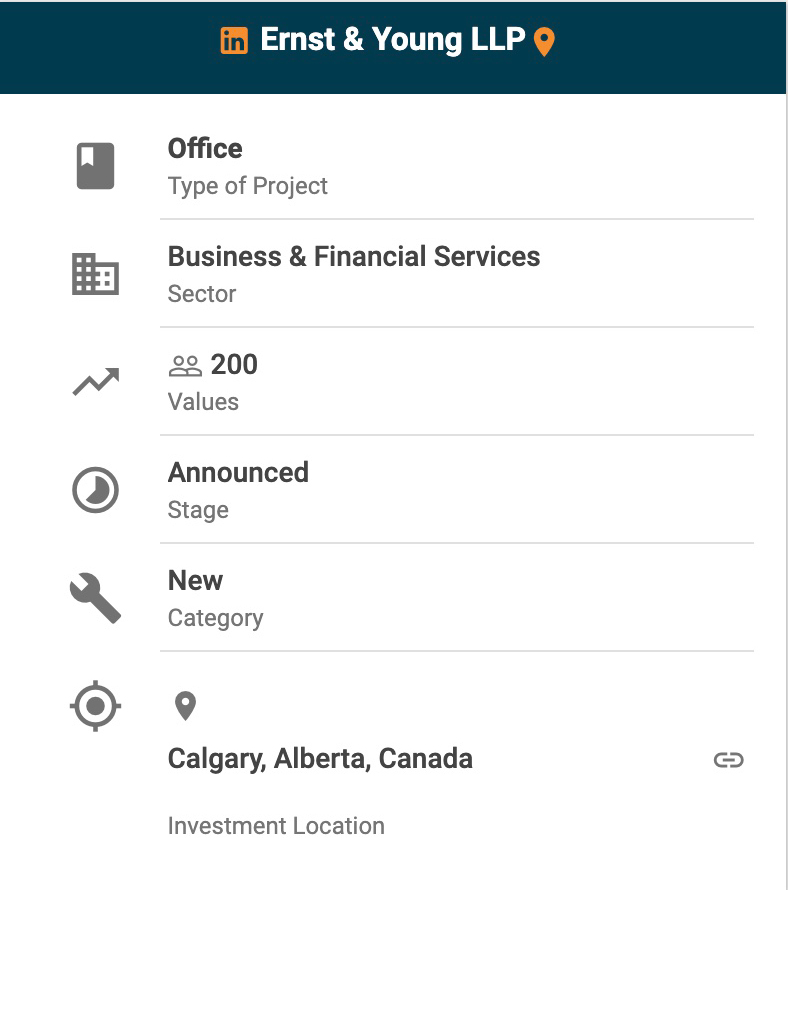Select the Calgary, Alberta, Canada location text
The width and height of the screenshot is (788, 1012).
(x=320, y=759)
